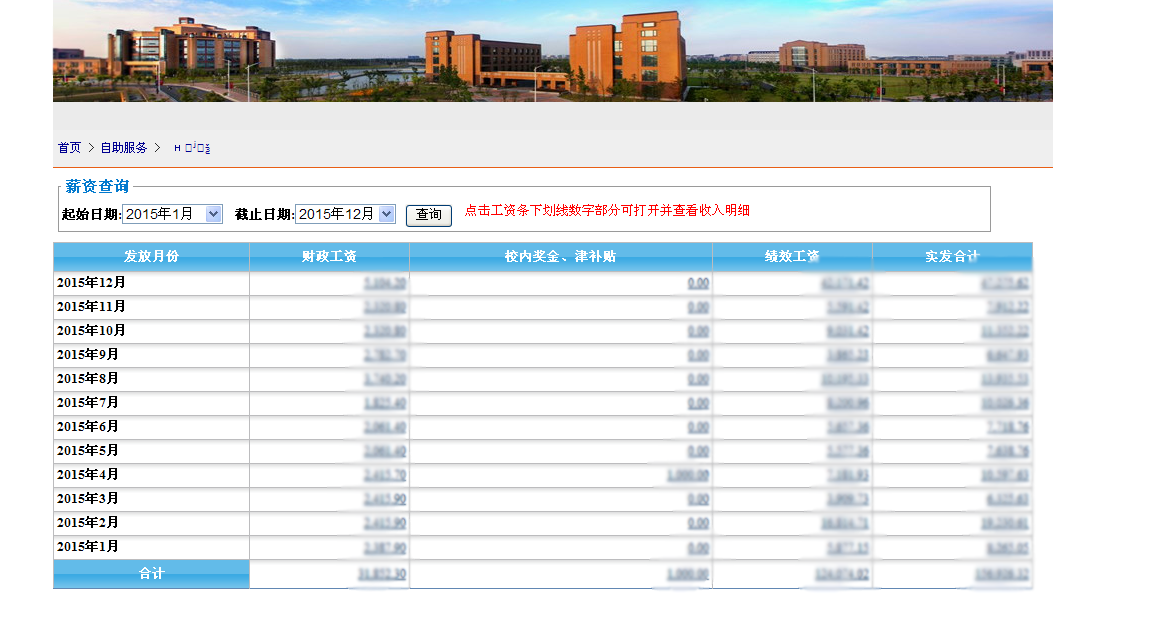Select the 财政工资 column header

(329, 257)
